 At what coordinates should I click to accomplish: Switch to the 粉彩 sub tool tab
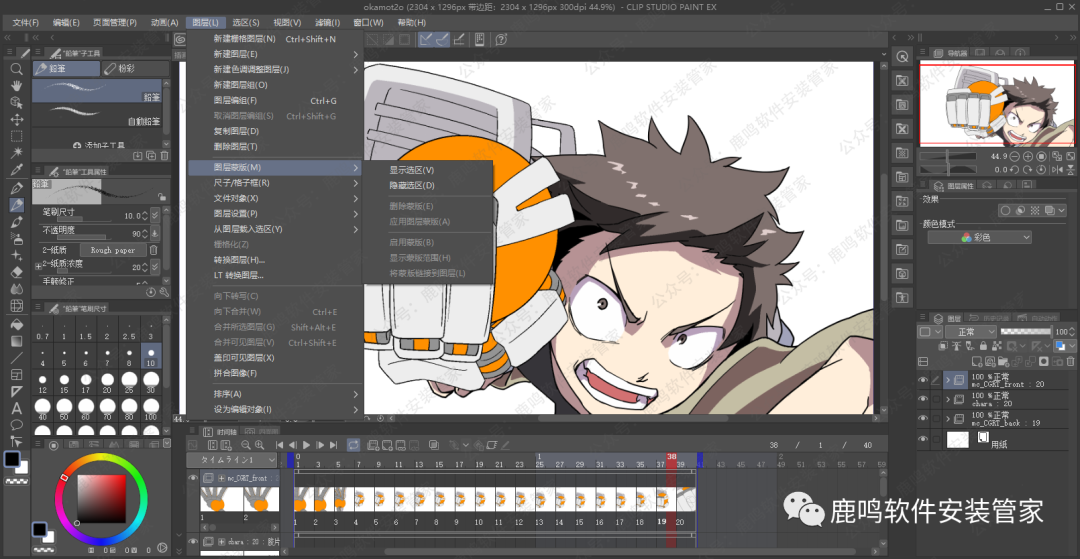[x=127, y=69]
